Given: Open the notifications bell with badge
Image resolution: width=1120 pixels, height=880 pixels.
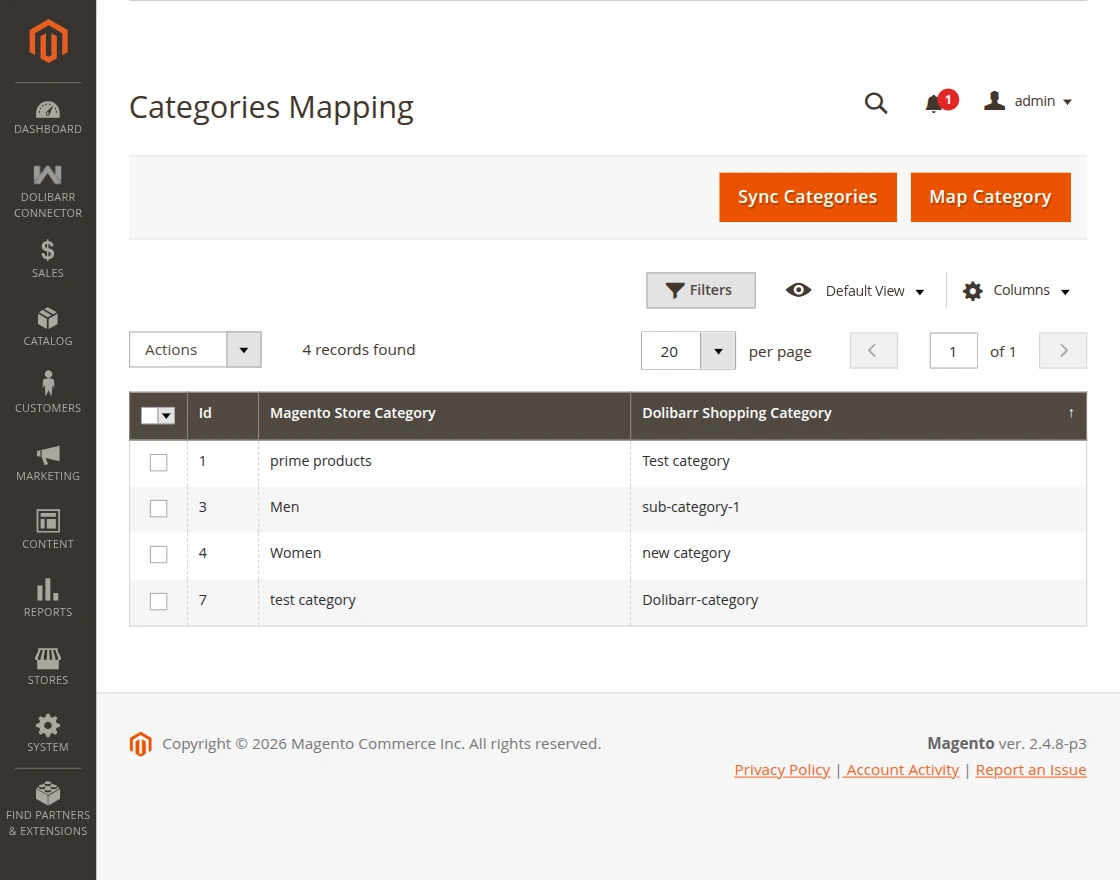Looking at the screenshot, I should 936,103.
